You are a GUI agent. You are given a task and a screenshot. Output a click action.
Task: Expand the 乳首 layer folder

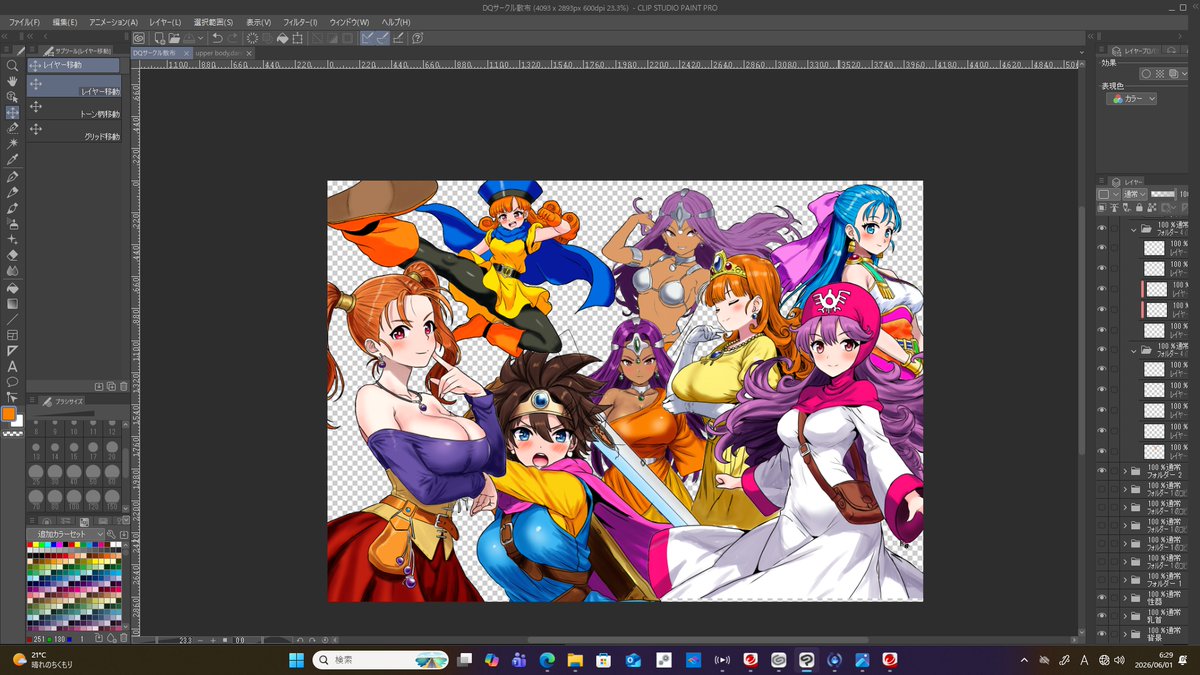[1125, 616]
